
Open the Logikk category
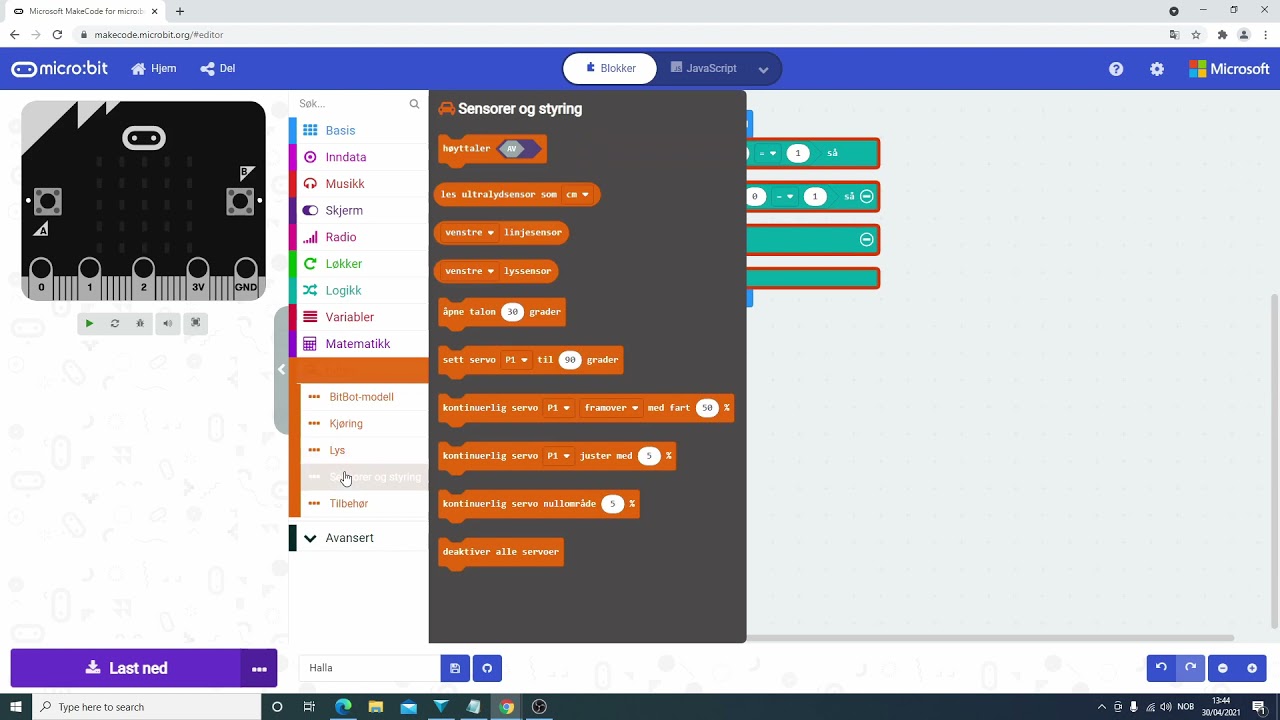pyautogui.click(x=360, y=291)
